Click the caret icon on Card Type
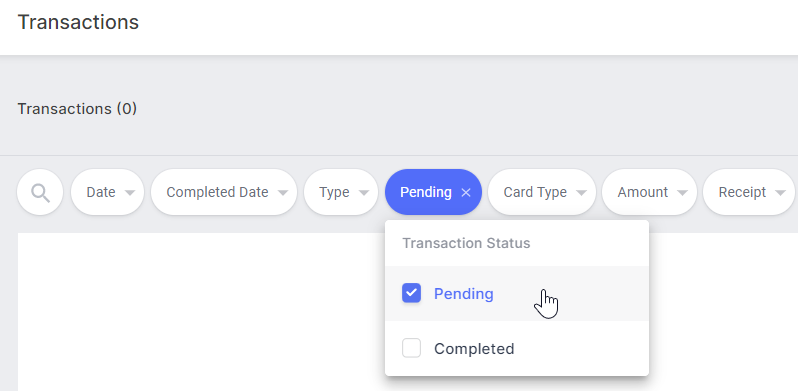Viewport: 798px width, 391px height. [581, 193]
